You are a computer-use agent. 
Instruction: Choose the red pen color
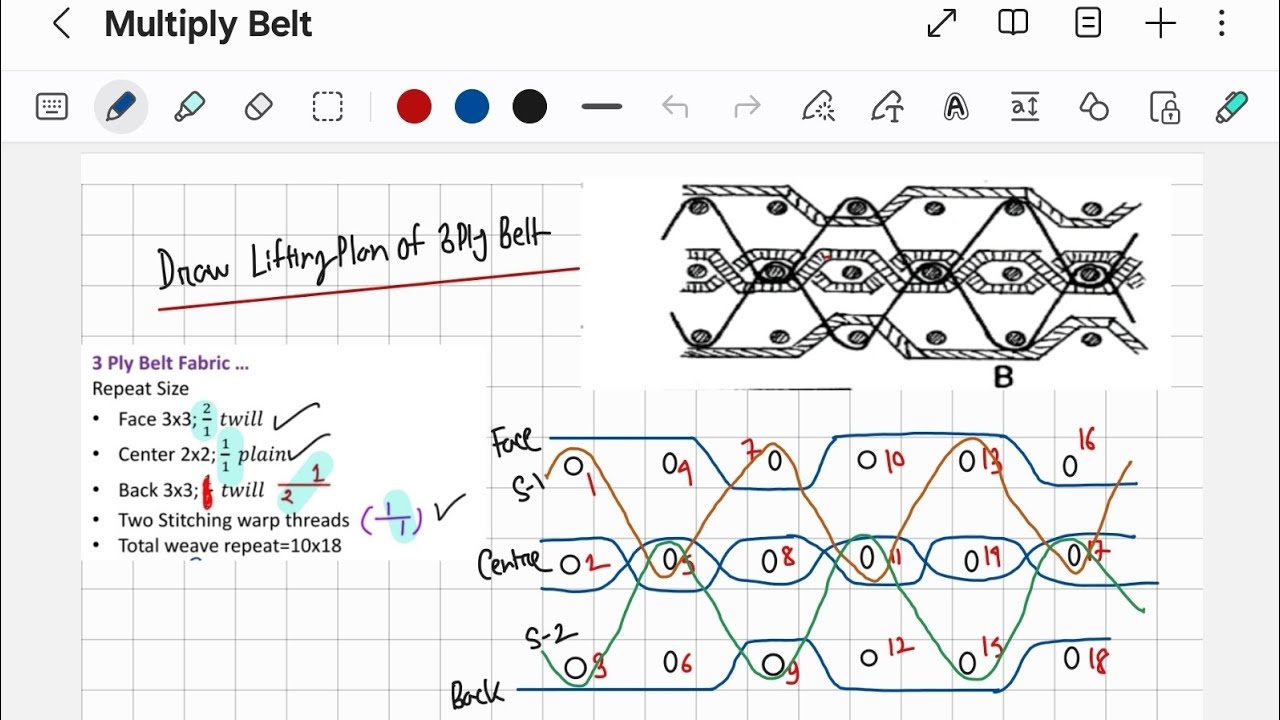(414, 106)
